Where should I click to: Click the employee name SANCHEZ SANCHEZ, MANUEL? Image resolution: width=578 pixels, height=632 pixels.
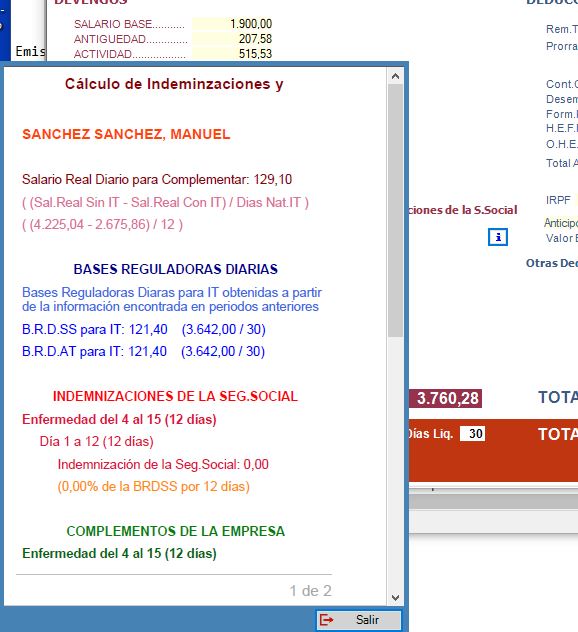click(126, 134)
